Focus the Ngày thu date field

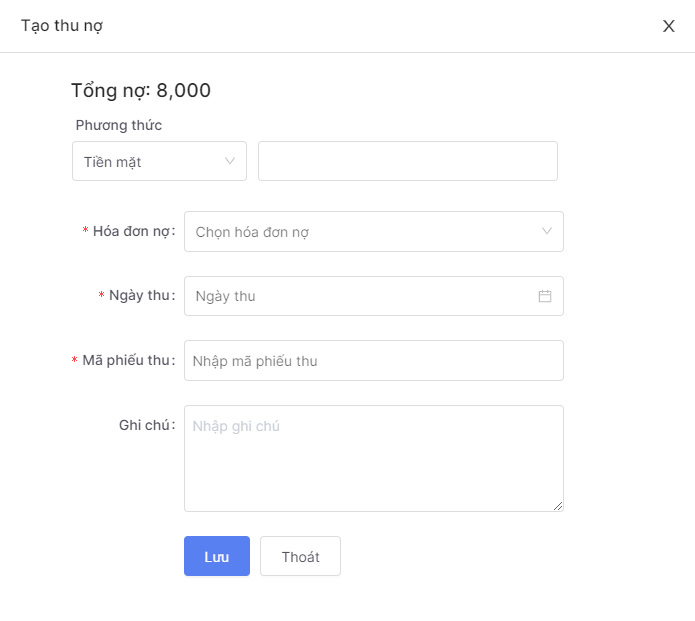click(360, 296)
